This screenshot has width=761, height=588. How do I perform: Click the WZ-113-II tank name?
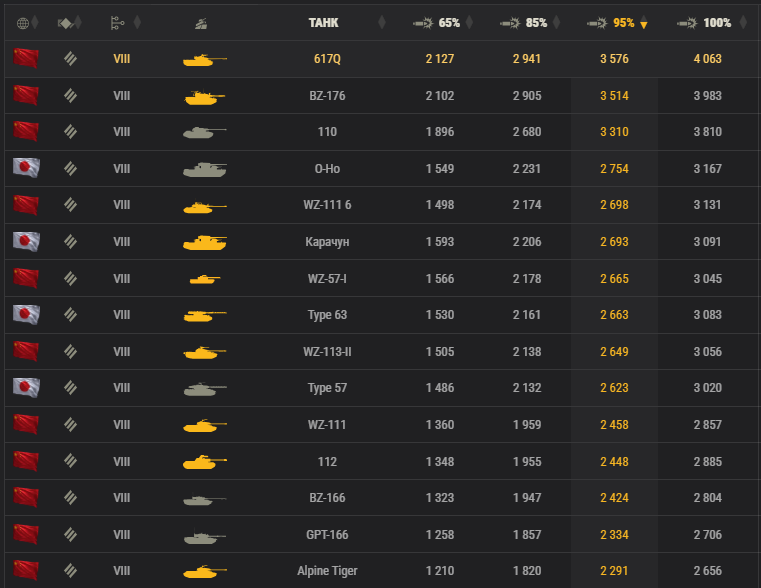coord(327,352)
